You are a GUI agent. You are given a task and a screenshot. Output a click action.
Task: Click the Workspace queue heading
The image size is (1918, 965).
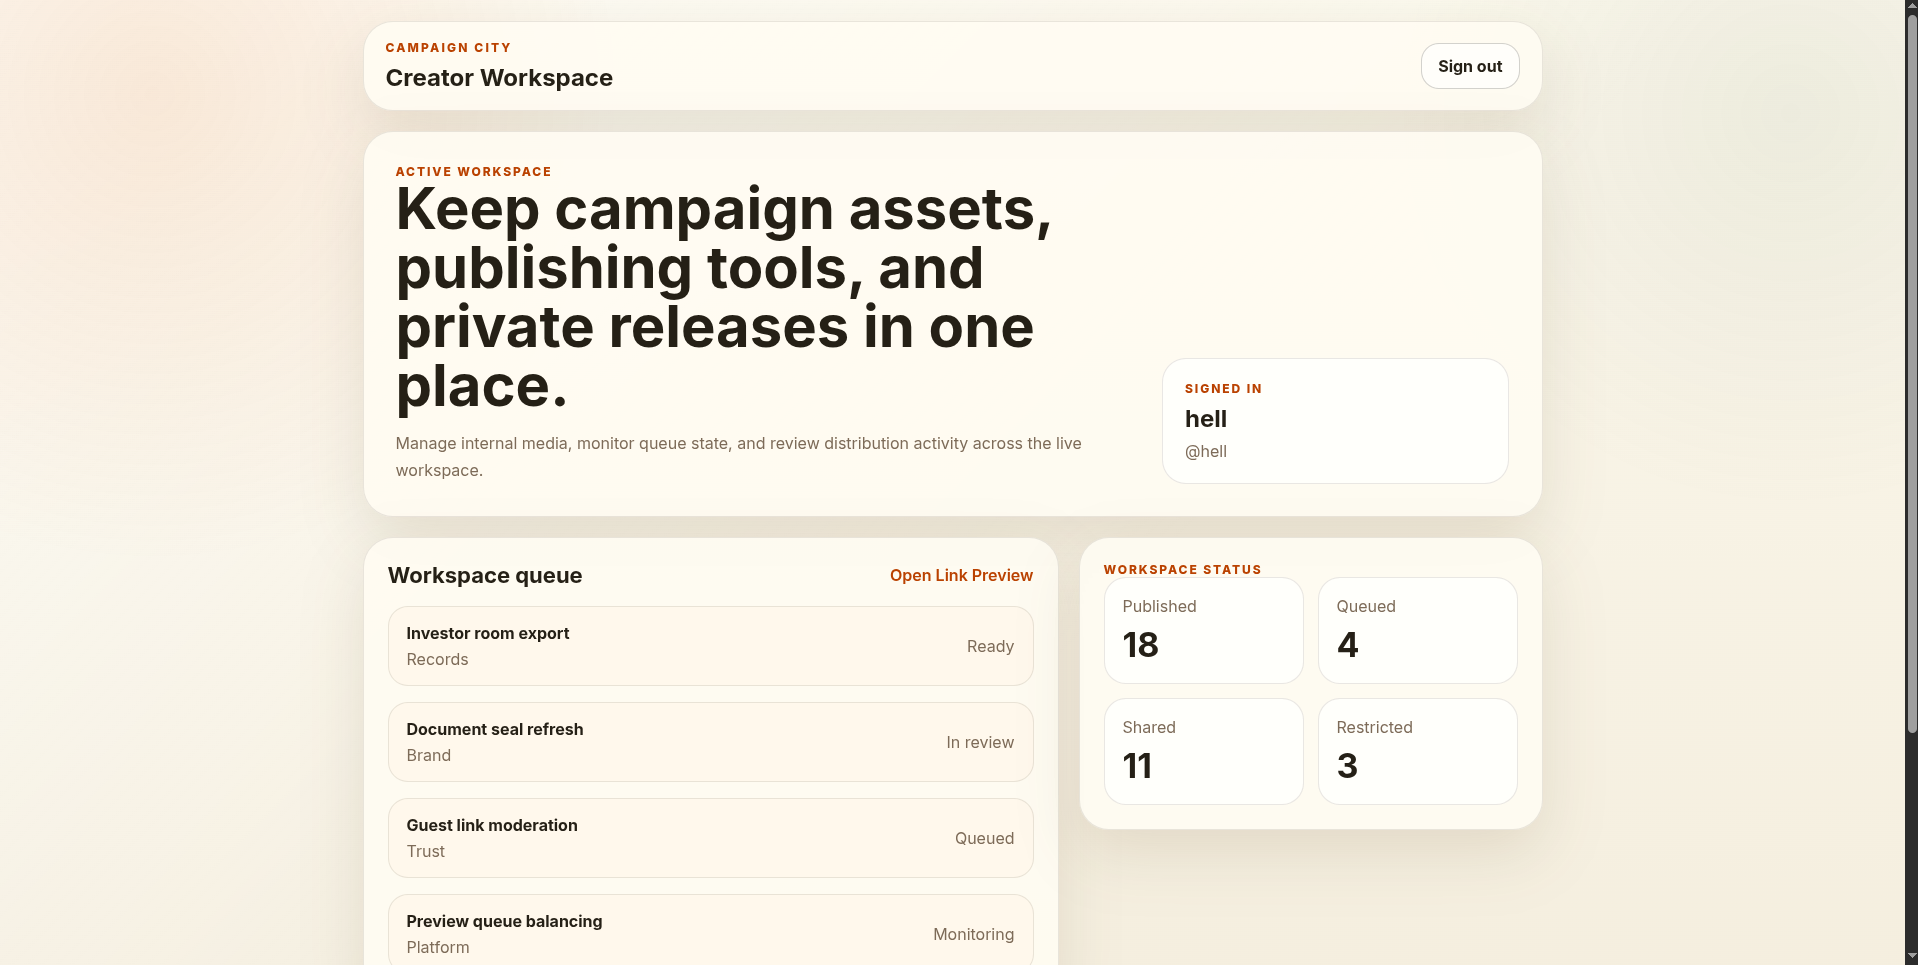click(485, 575)
